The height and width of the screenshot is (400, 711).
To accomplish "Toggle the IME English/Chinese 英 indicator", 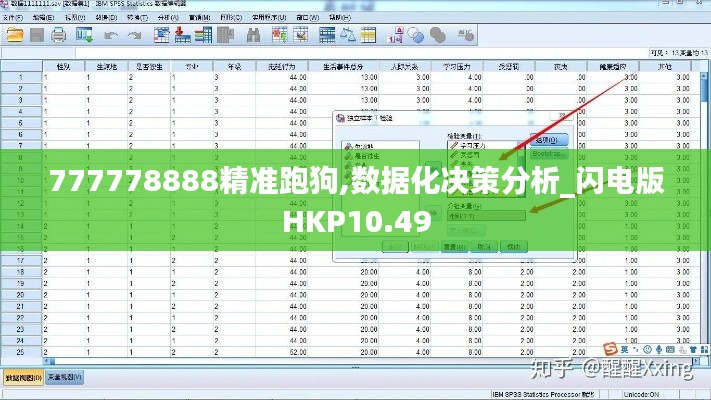I will [625, 349].
